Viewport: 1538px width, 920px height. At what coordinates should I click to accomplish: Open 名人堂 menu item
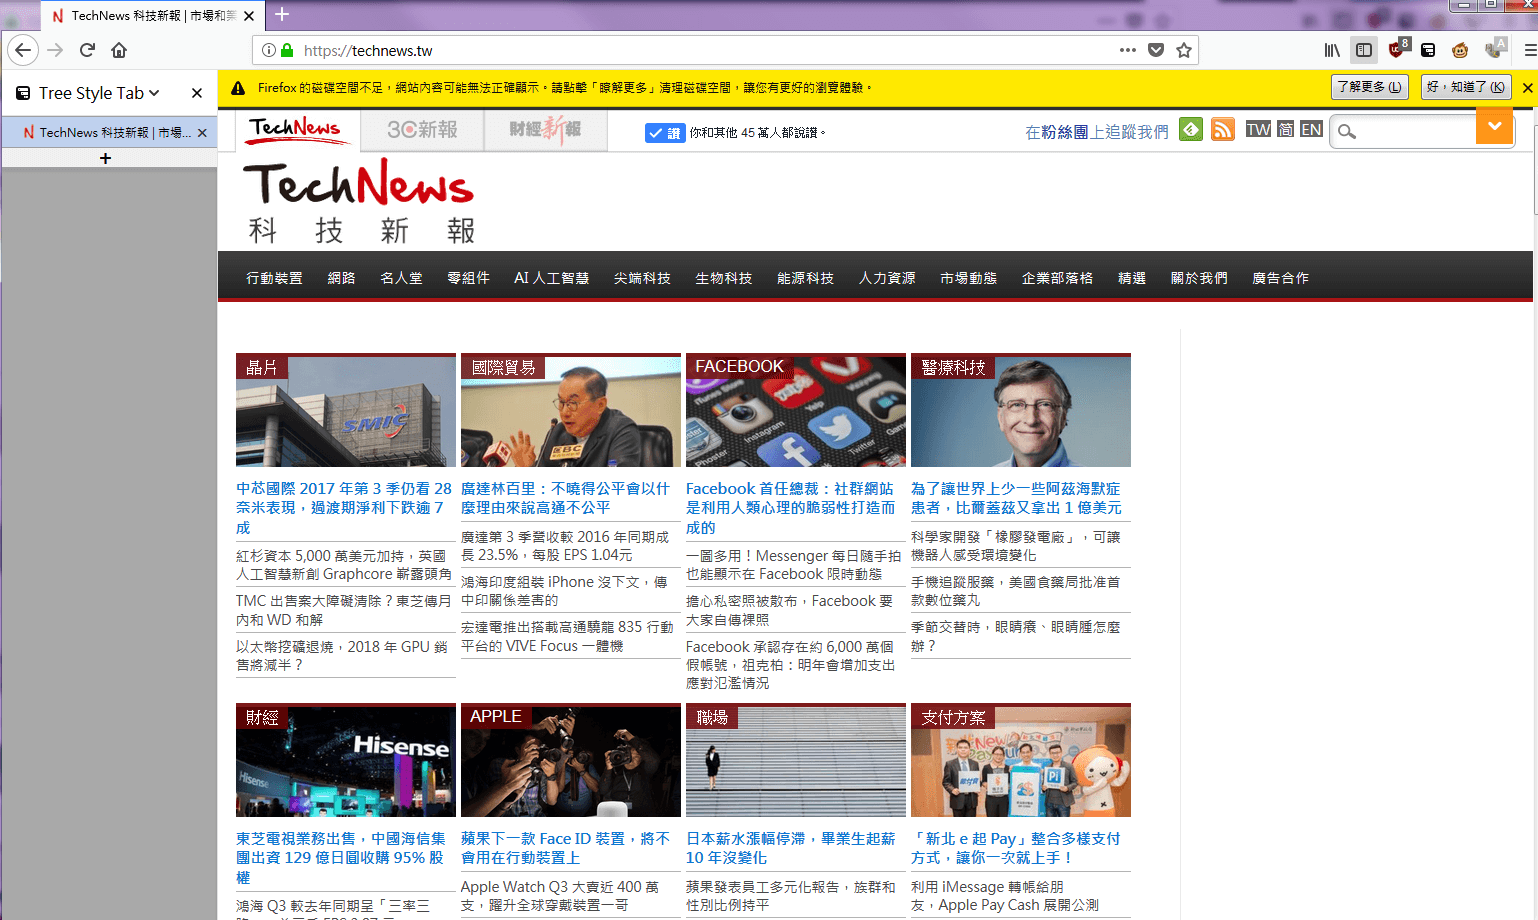click(x=401, y=278)
